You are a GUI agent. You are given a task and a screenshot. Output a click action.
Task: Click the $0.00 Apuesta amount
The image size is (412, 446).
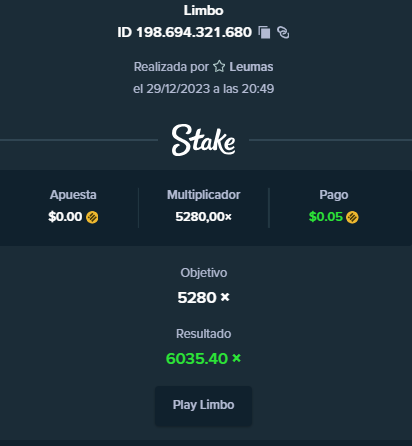65,217
